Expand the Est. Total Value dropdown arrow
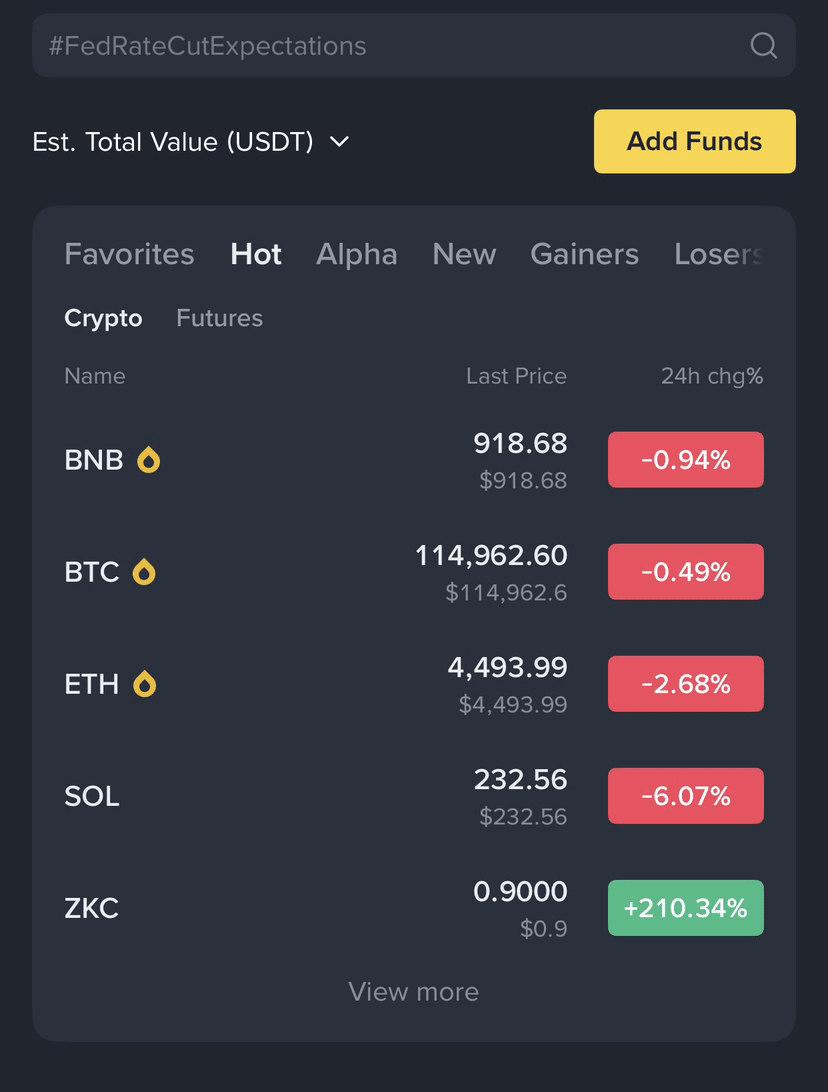This screenshot has height=1092, width=828. (339, 142)
